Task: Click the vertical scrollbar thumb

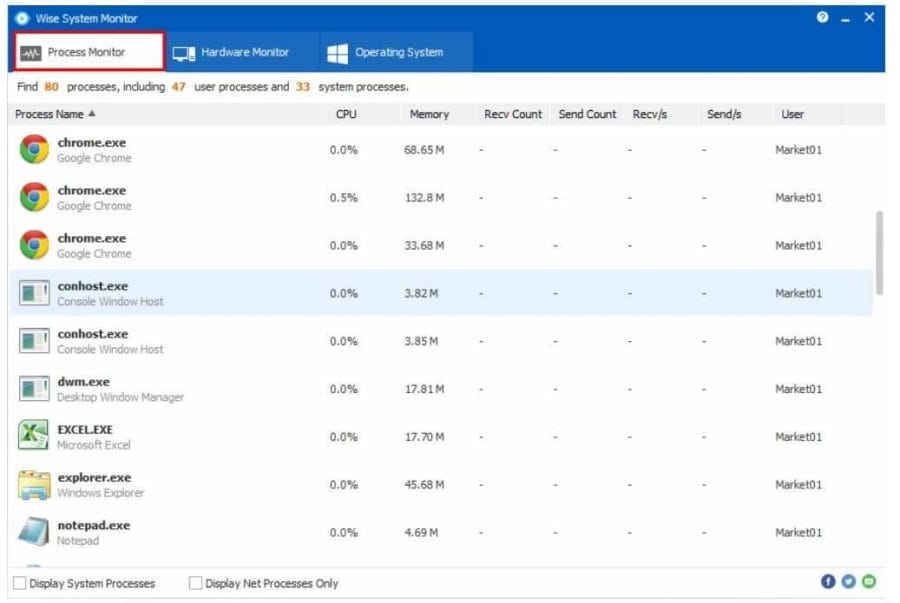Action: [x=879, y=253]
